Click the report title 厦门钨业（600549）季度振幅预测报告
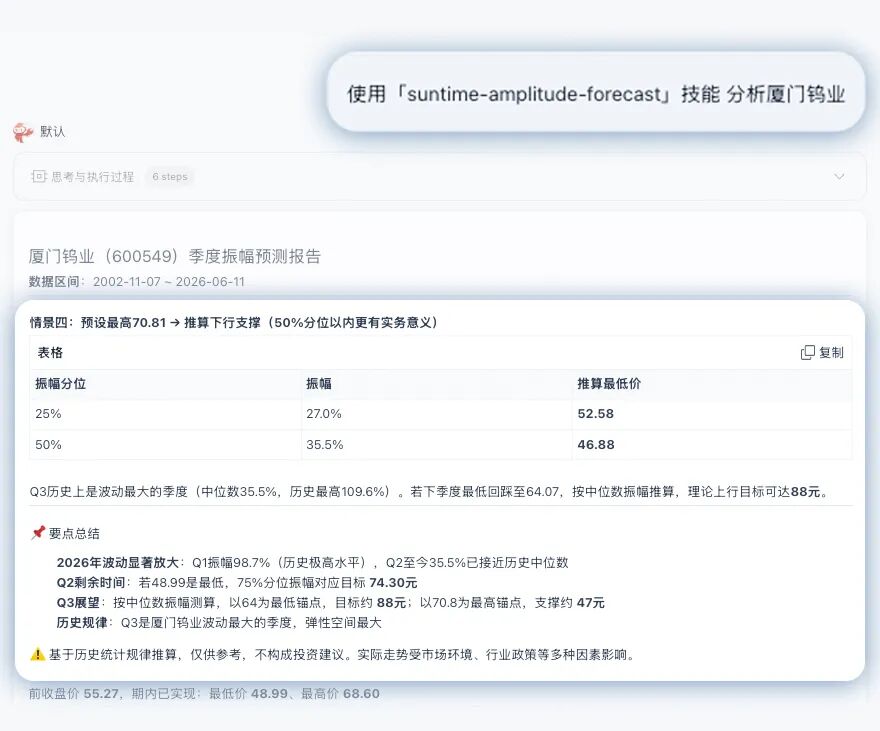Screen dimensions: 880x731 pyautogui.click(x=175, y=256)
